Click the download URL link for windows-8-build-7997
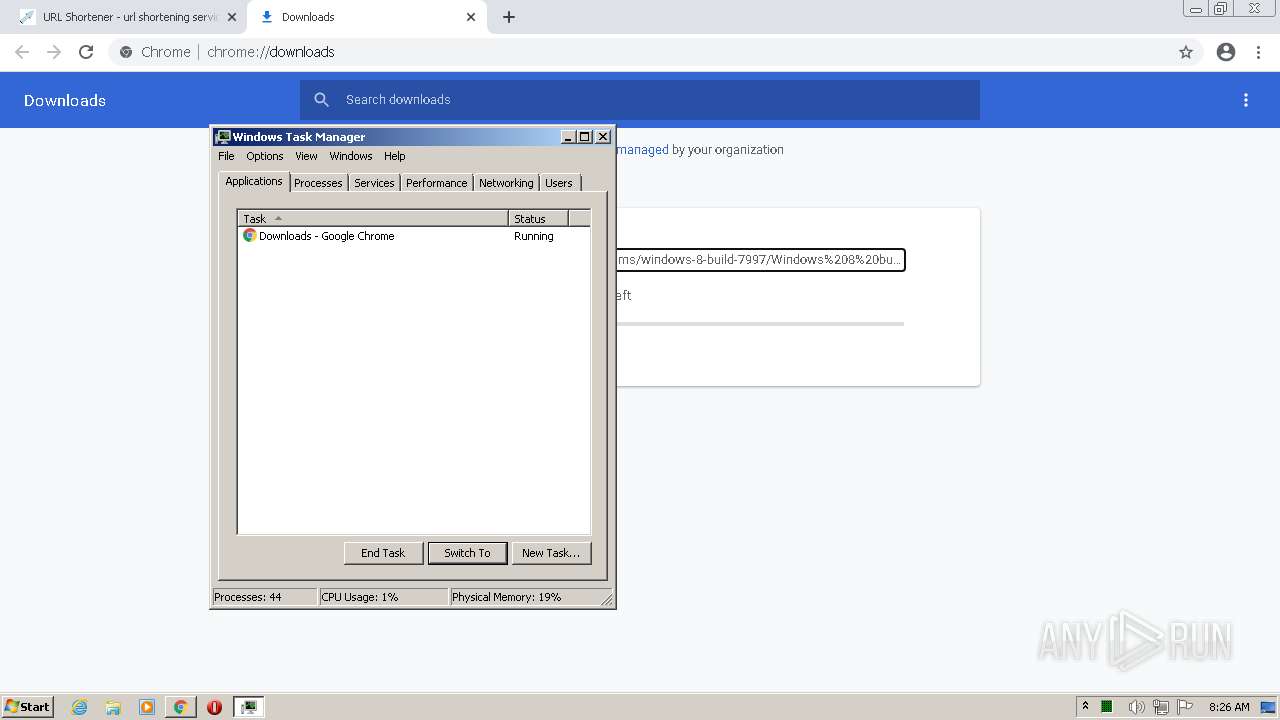Screen dimensions: 1280x720 (x=759, y=260)
